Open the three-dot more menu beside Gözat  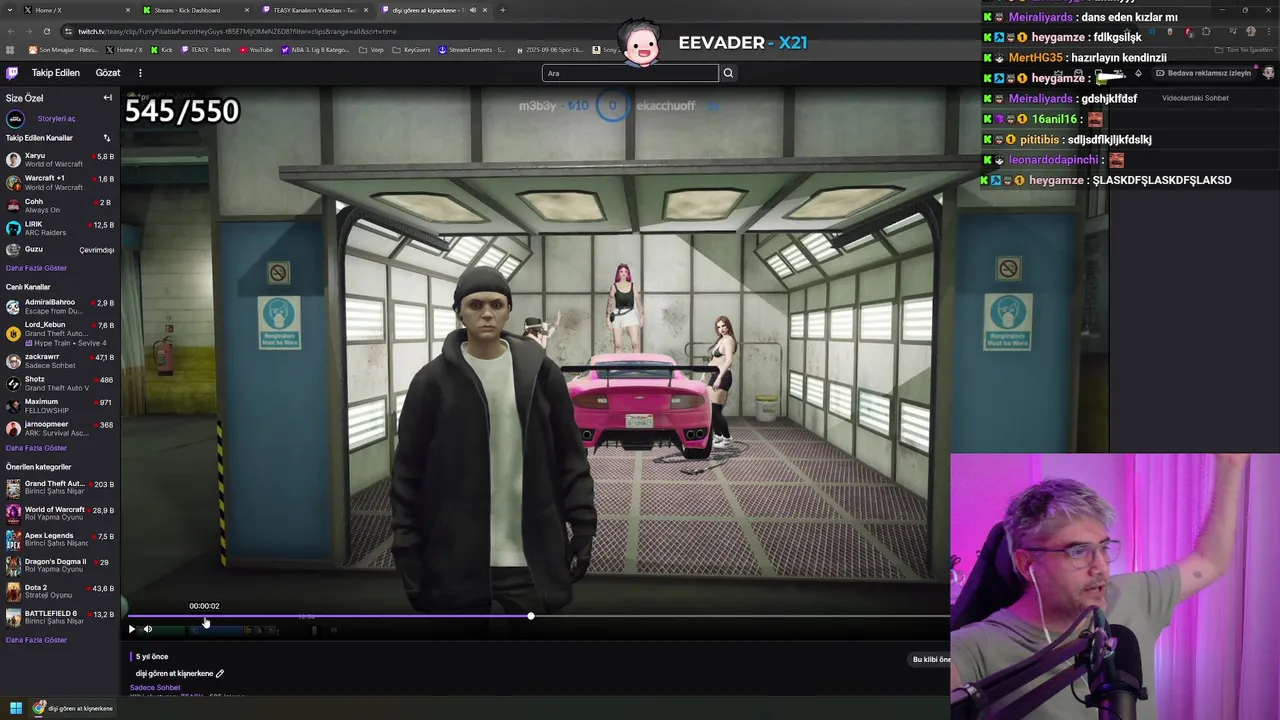click(140, 73)
